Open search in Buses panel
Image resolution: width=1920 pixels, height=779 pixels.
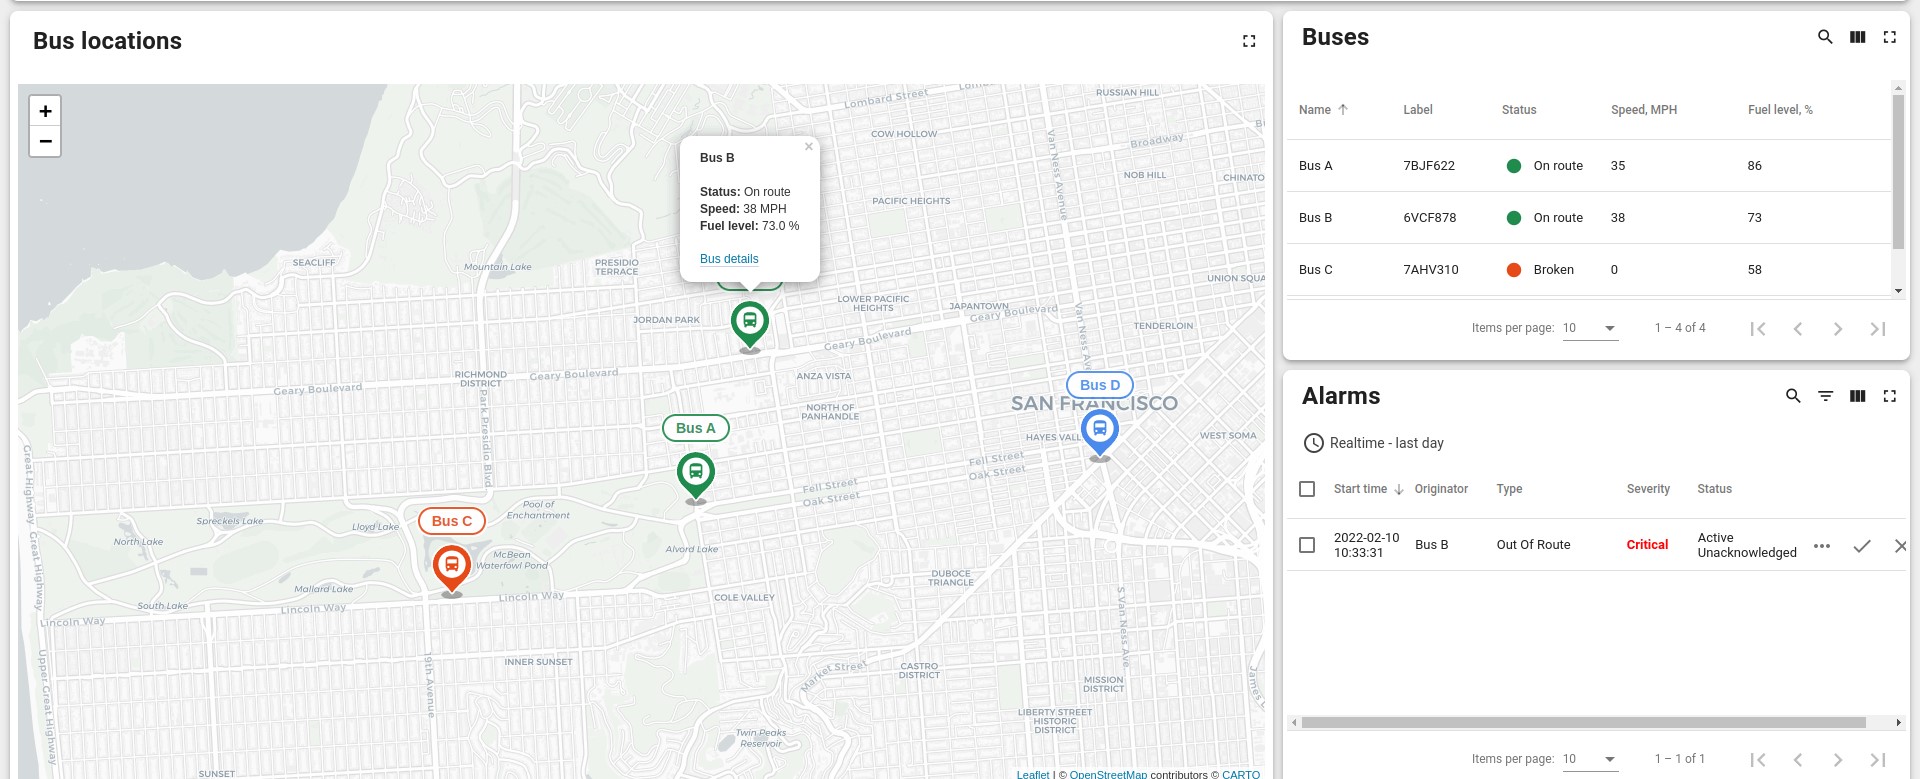pyautogui.click(x=1825, y=37)
